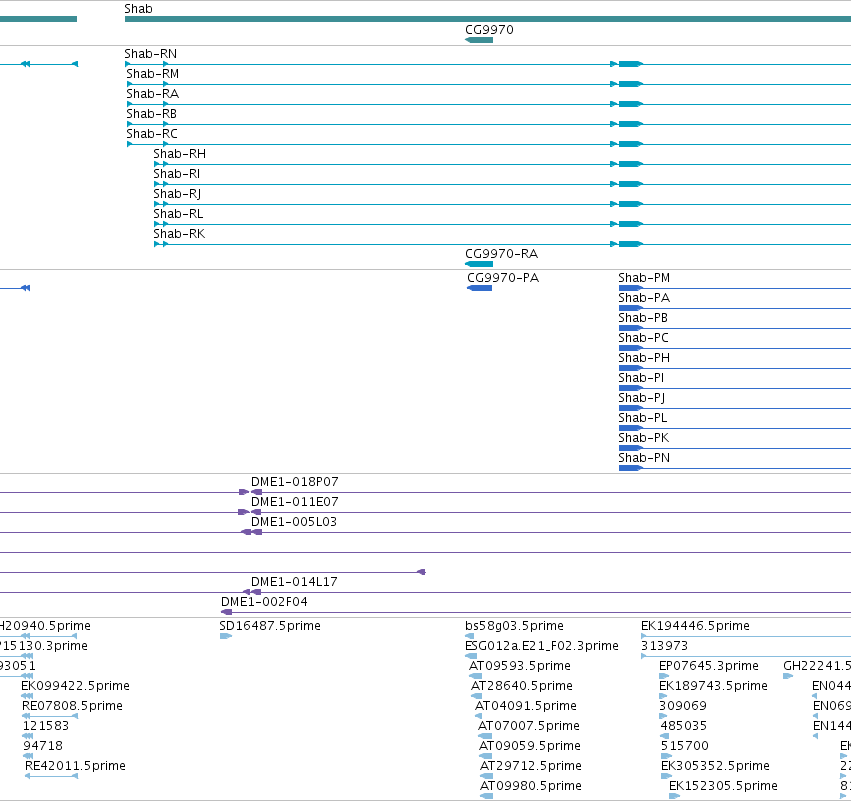Select the teal CG9970 gene arrow glyph
851x801 pixels.
point(479,40)
